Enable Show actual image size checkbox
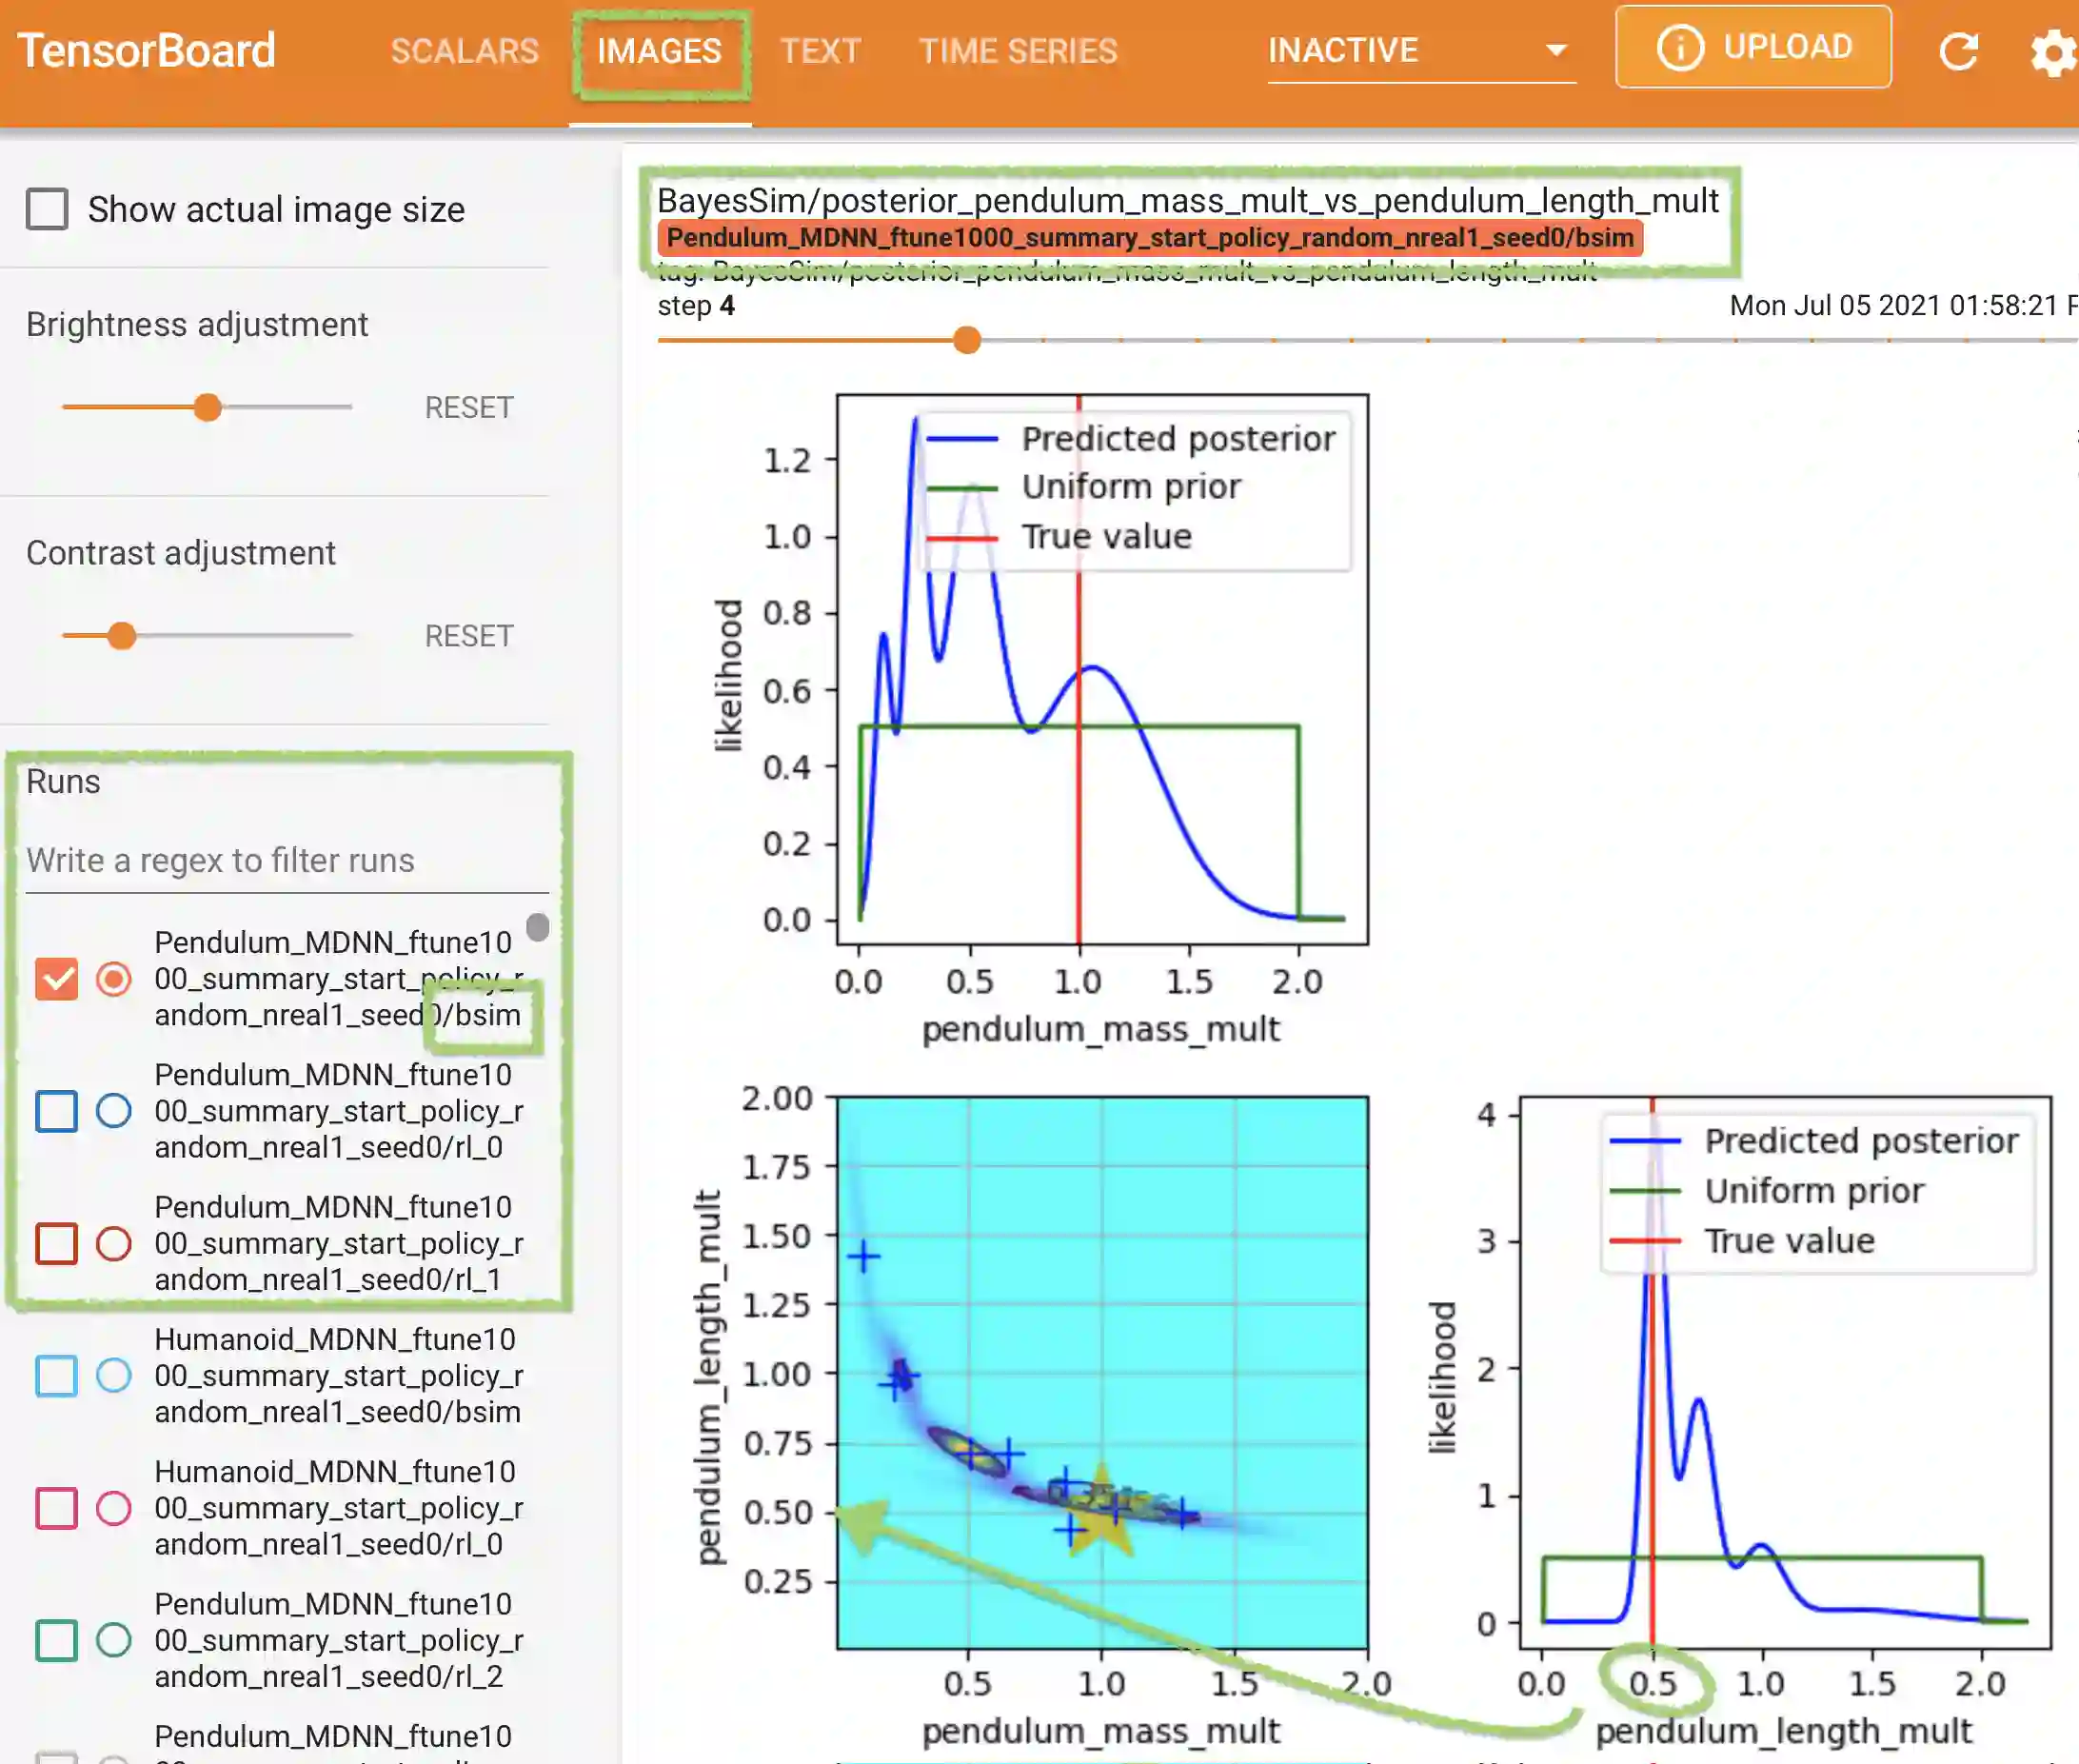 tap(48, 209)
